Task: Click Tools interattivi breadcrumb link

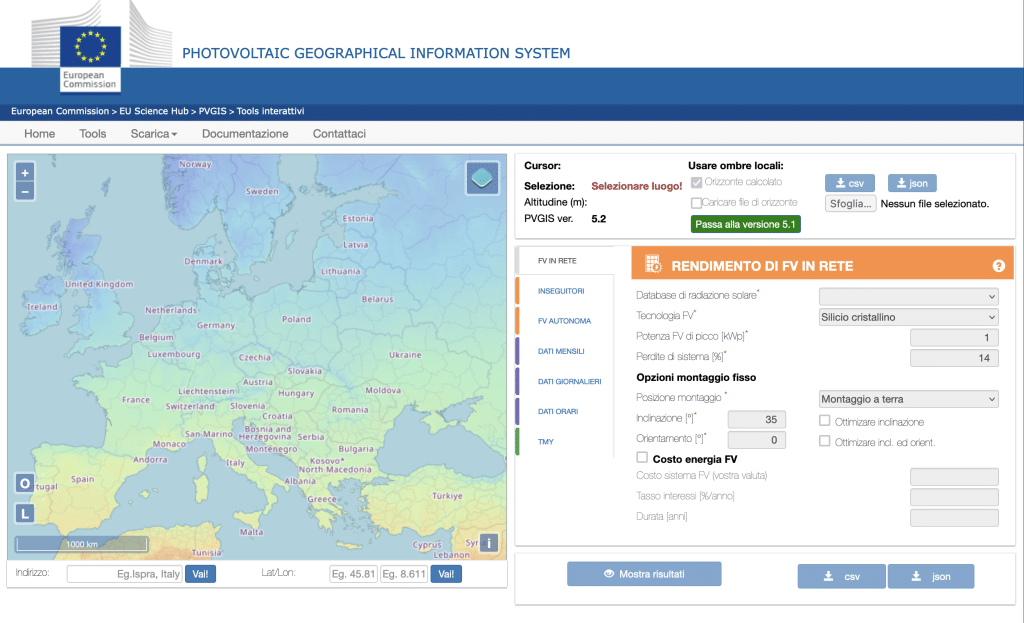Action: click(270, 111)
